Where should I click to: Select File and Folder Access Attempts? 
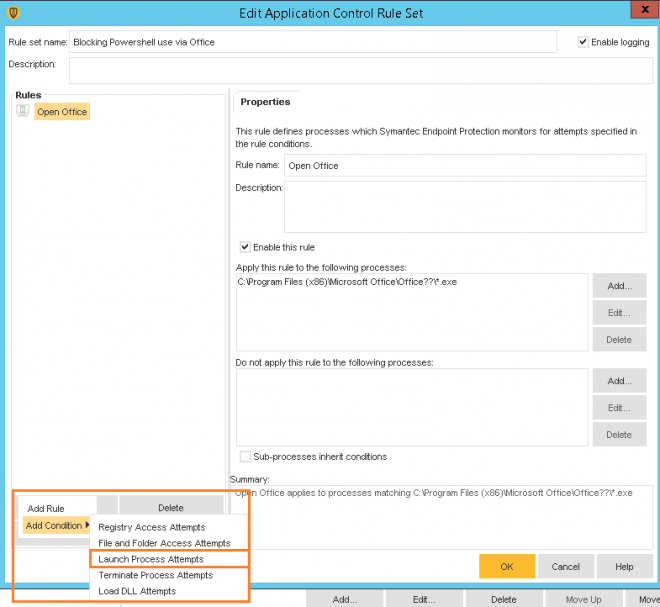(x=164, y=543)
